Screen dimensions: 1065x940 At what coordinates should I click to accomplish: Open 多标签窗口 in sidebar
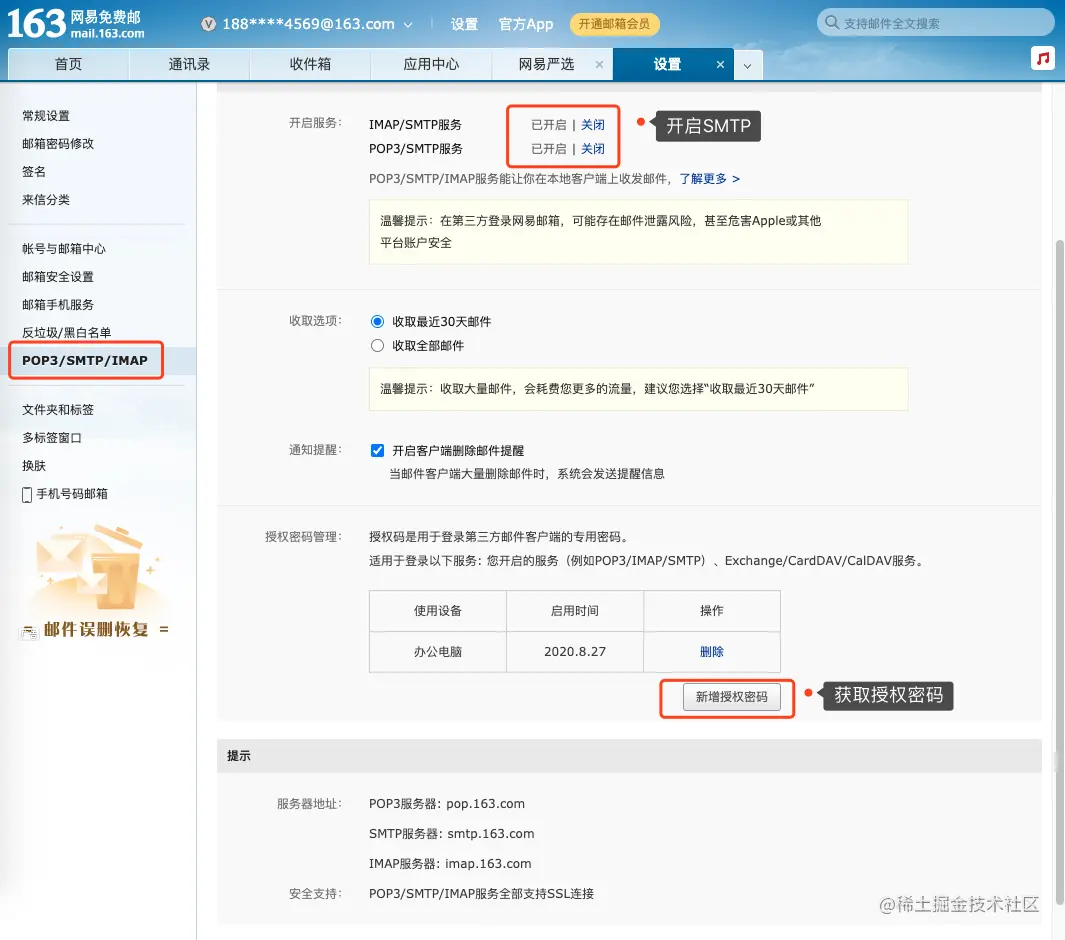(x=52, y=438)
